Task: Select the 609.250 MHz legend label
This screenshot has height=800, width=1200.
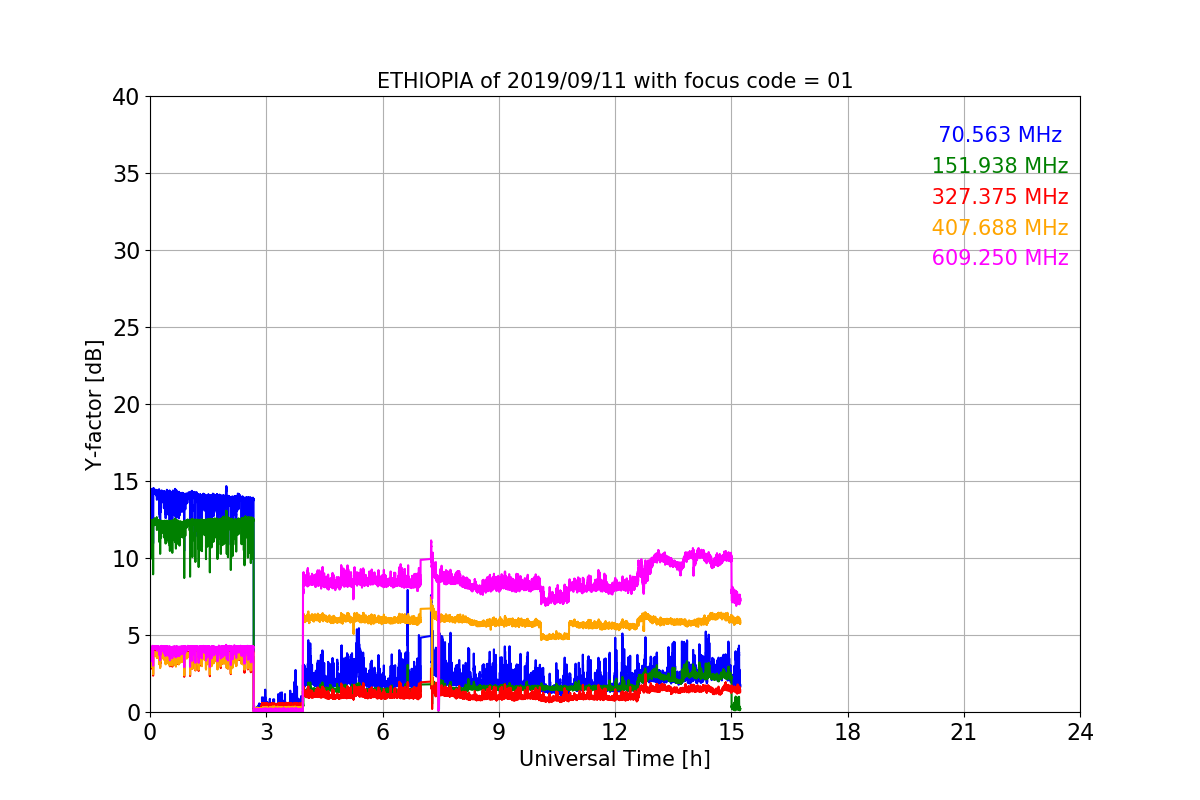Action: tap(1000, 258)
